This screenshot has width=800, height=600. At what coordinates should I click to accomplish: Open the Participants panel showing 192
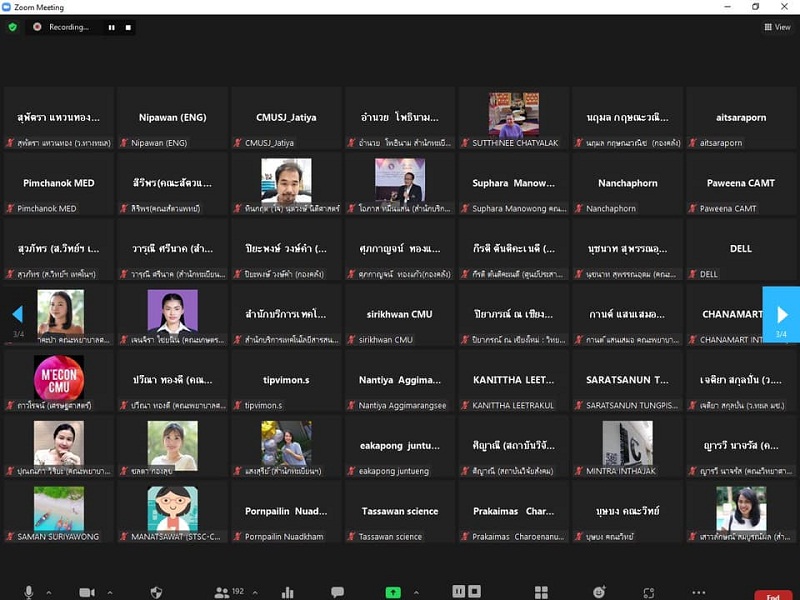coord(222,592)
